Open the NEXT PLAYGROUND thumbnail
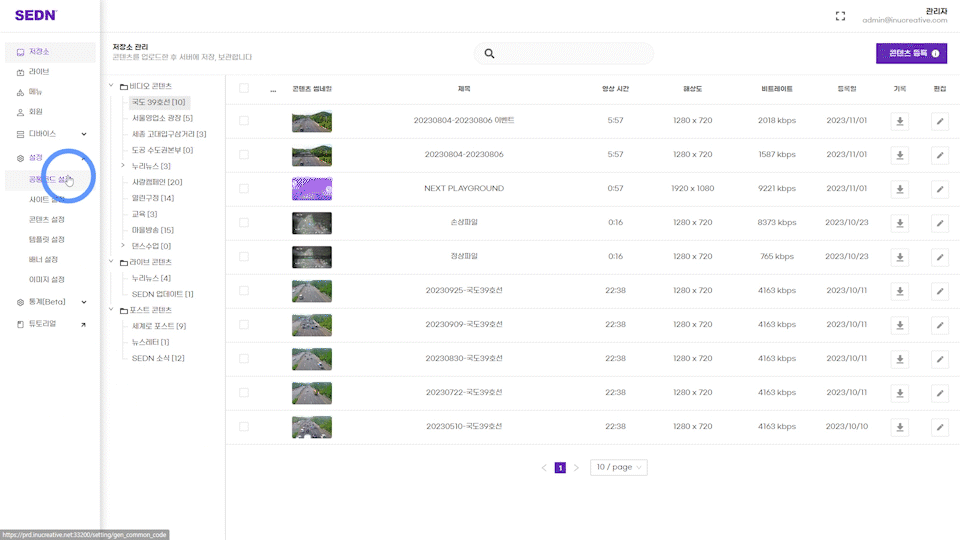This screenshot has width=960, height=540. coord(312,189)
